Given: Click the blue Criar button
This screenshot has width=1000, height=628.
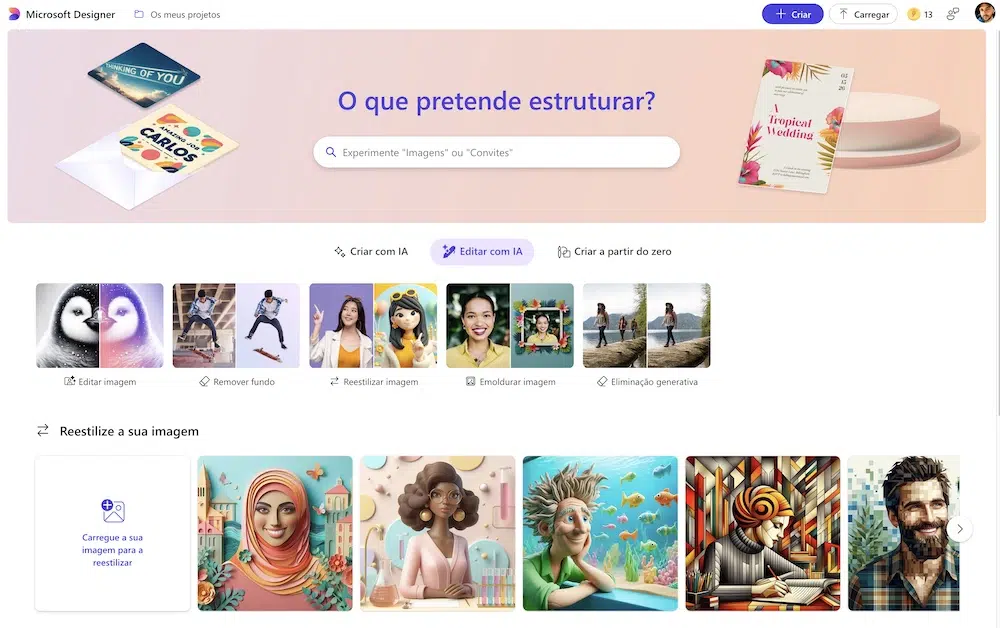Looking at the screenshot, I should pyautogui.click(x=792, y=14).
